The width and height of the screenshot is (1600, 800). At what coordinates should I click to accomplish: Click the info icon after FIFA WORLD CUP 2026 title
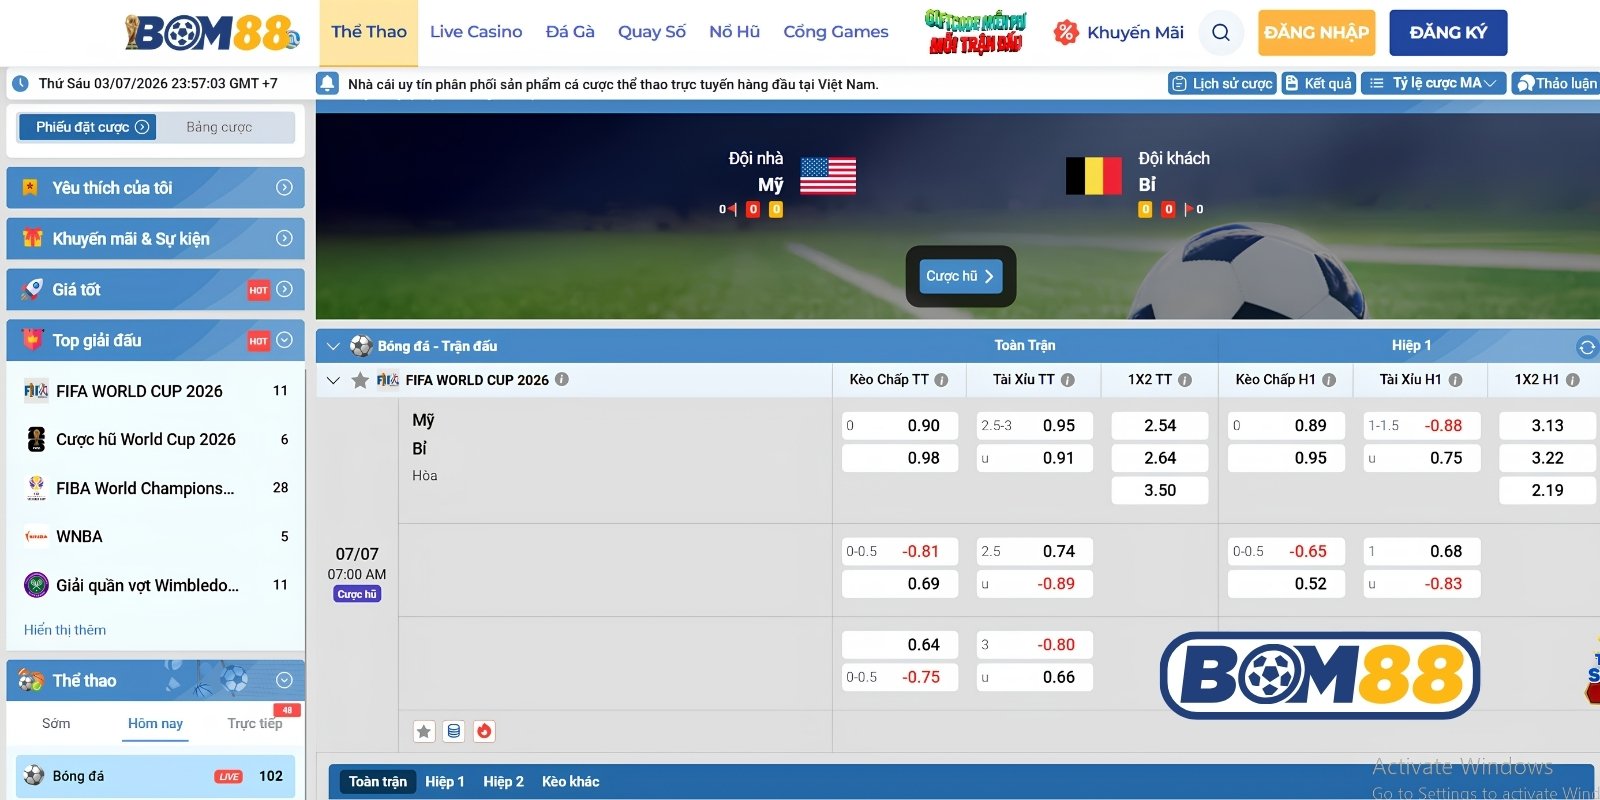[562, 379]
